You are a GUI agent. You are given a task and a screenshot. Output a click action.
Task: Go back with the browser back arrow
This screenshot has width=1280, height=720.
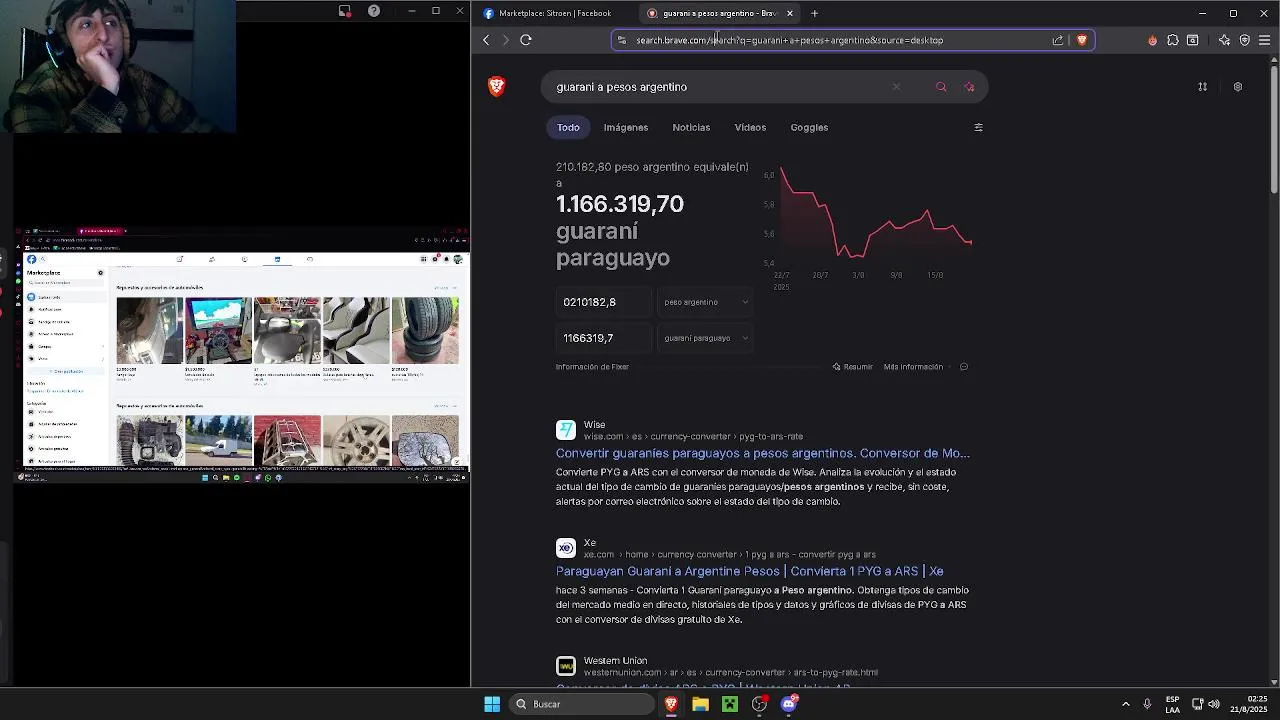486,40
